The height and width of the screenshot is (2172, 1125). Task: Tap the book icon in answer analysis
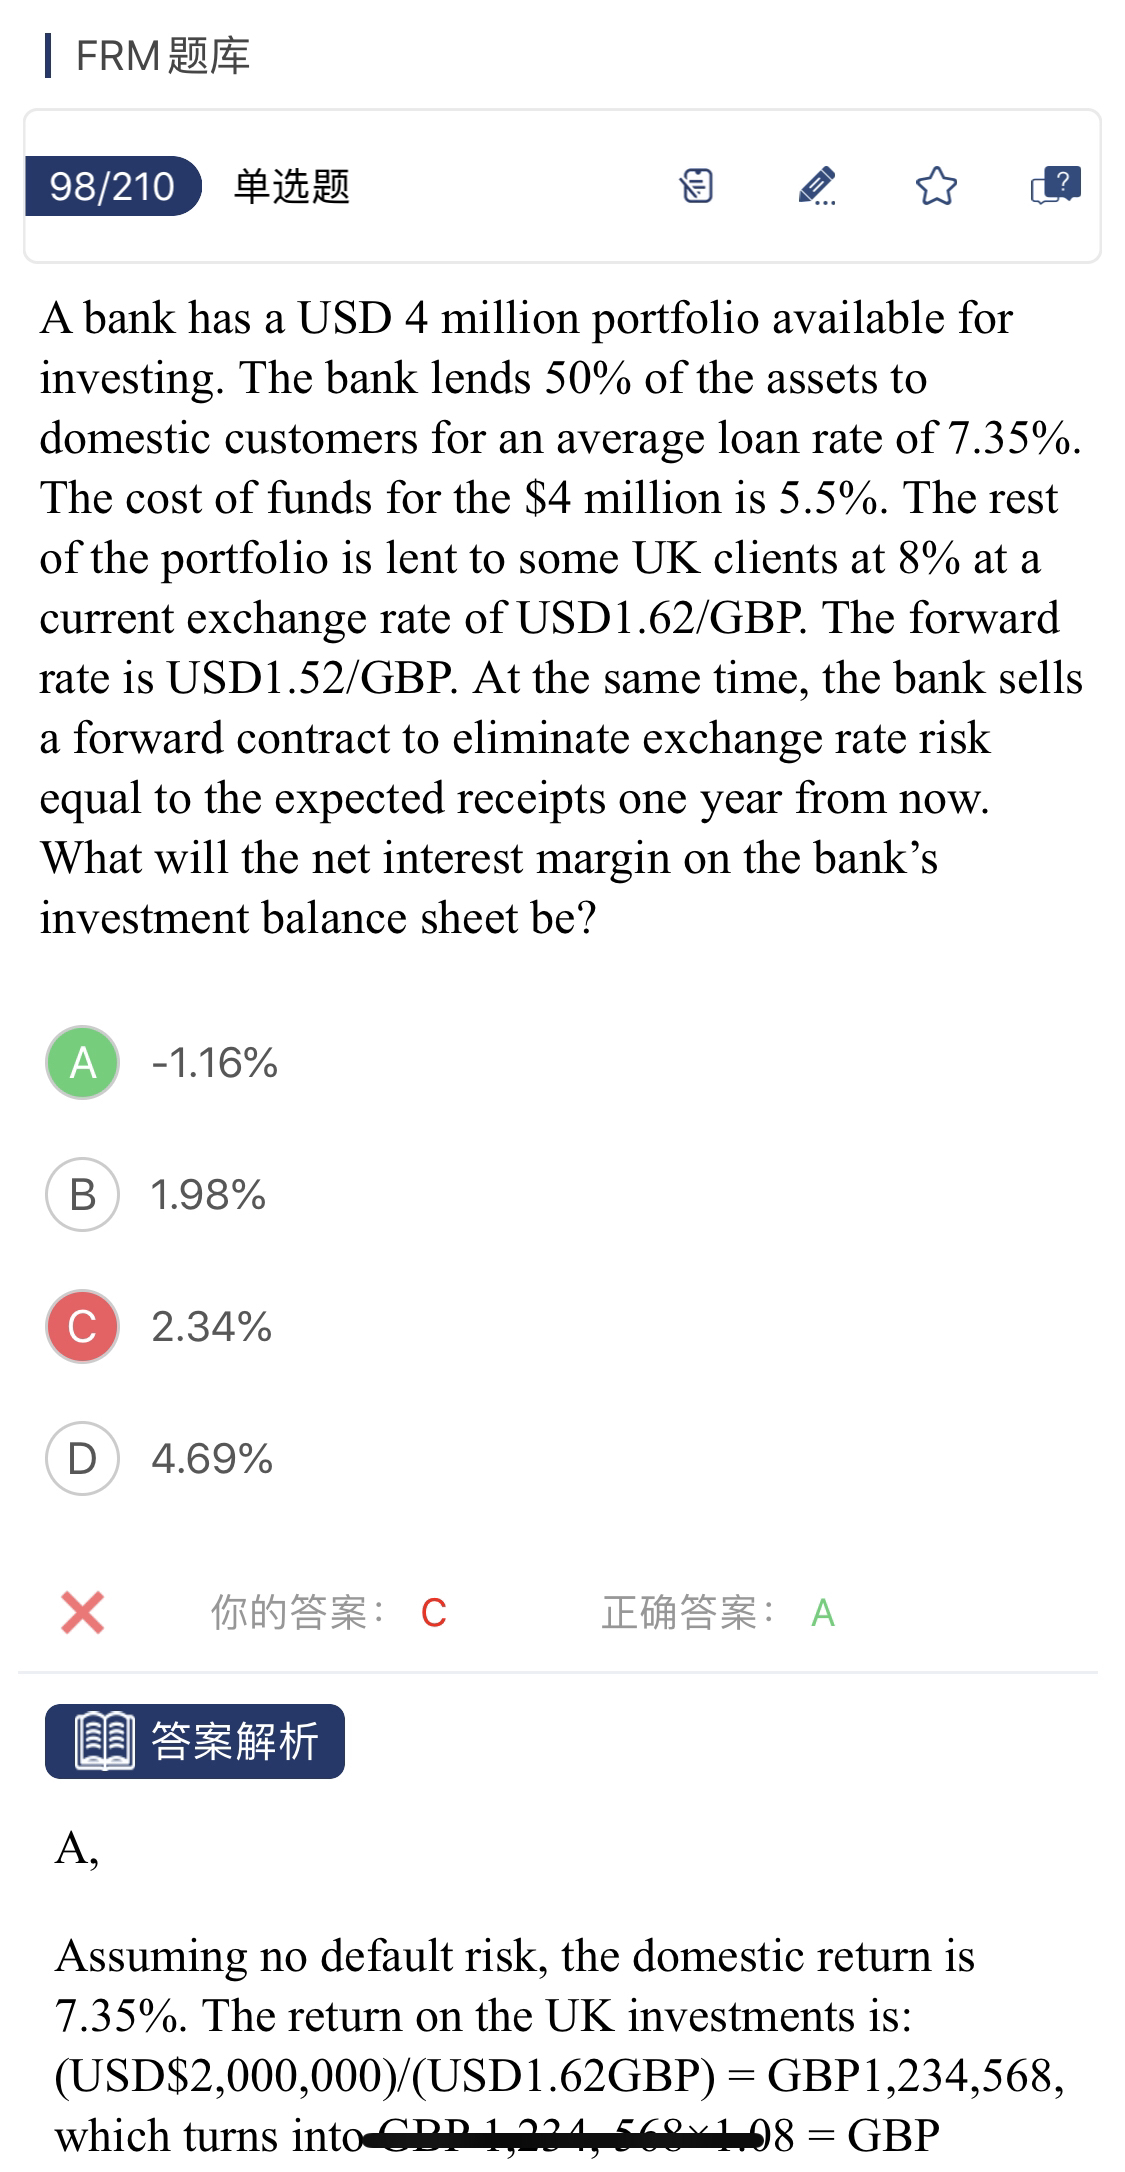(105, 1741)
